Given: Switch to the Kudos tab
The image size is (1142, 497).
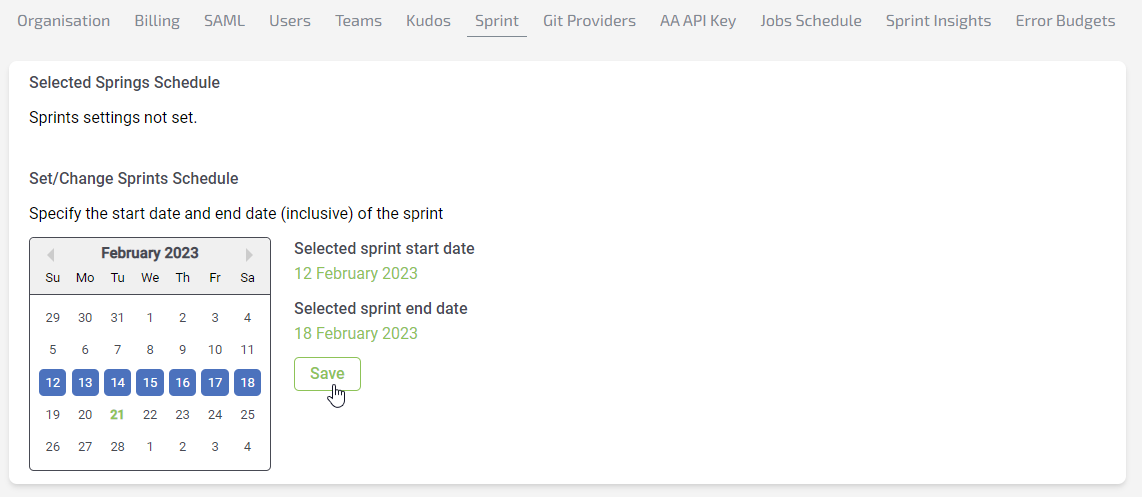Looking at the screenshot, I should coord(428,21).
